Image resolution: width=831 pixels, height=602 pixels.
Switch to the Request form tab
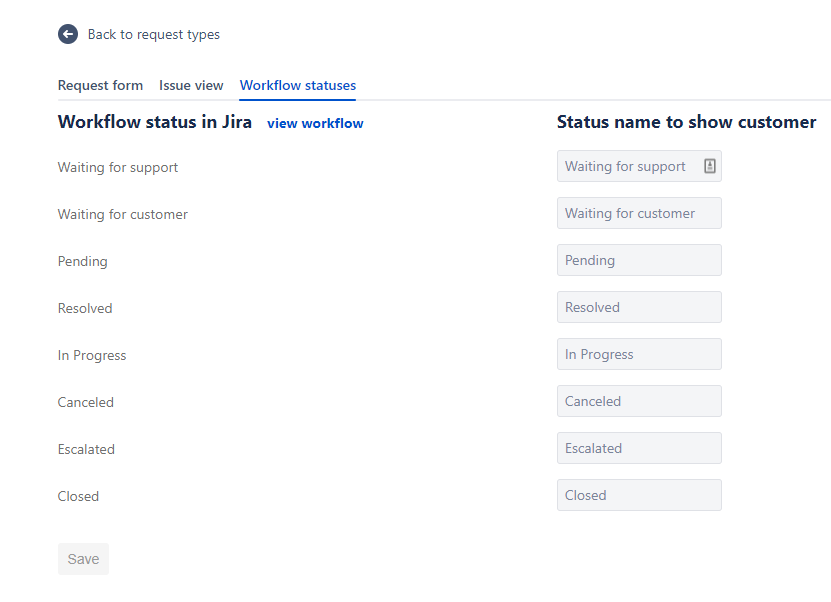[100, 85]
